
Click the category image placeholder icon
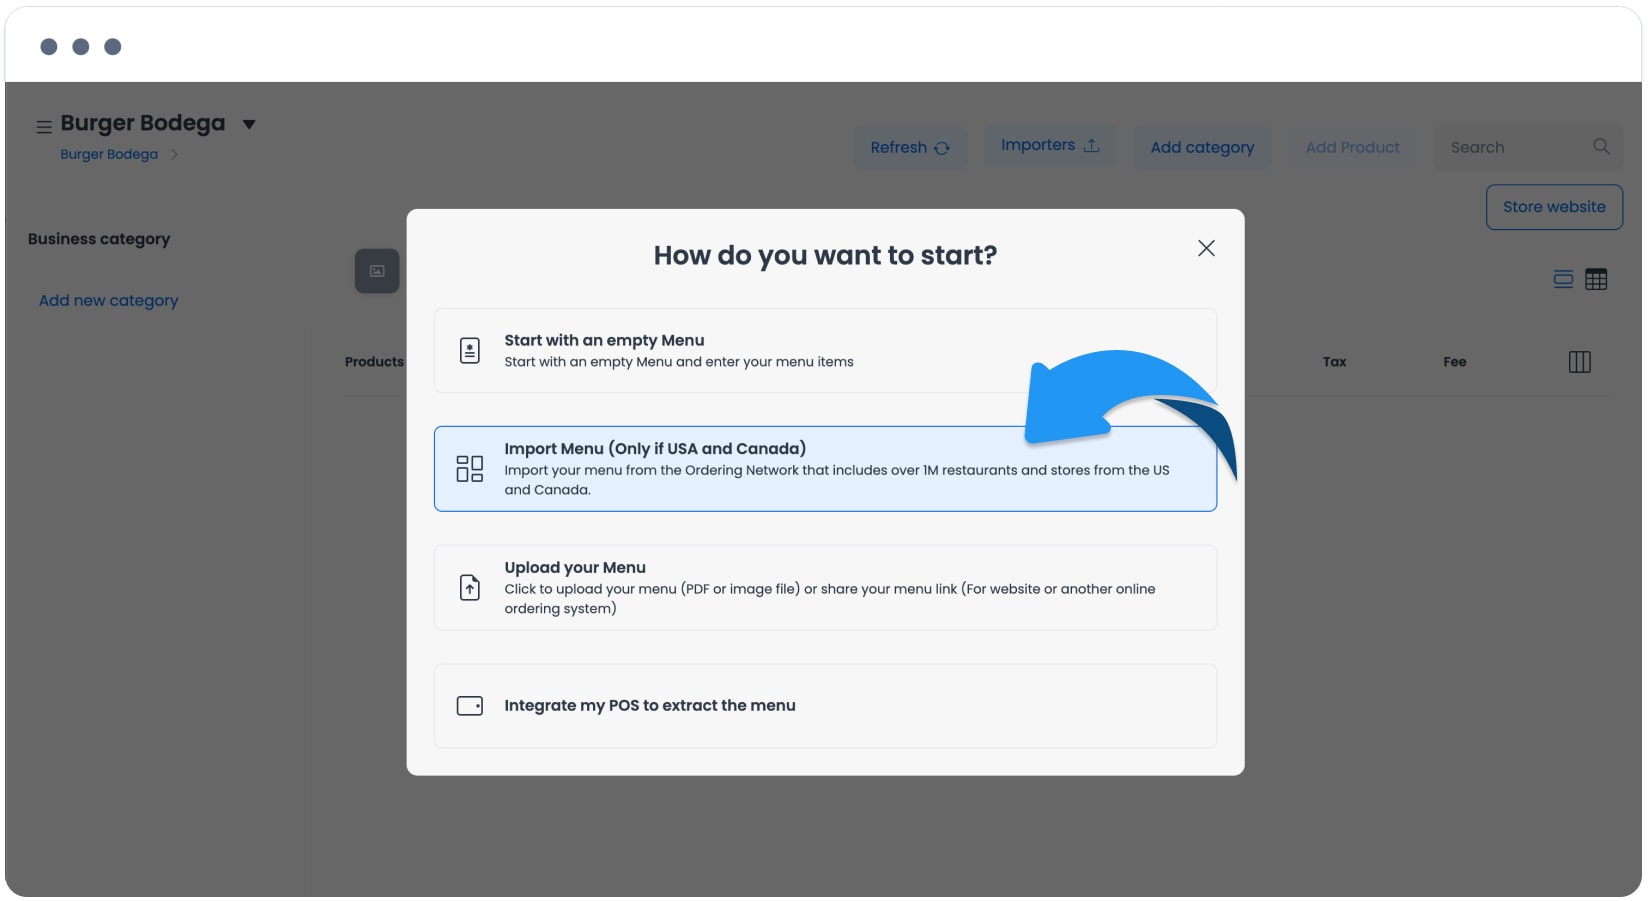coord(377,271)
